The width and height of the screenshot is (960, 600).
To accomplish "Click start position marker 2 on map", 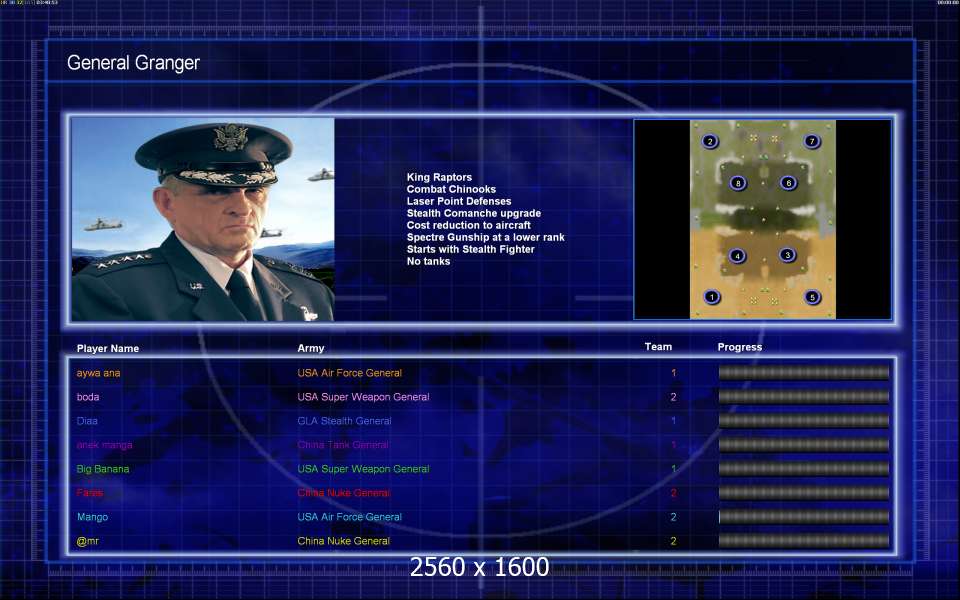I will tap(710, 141).
